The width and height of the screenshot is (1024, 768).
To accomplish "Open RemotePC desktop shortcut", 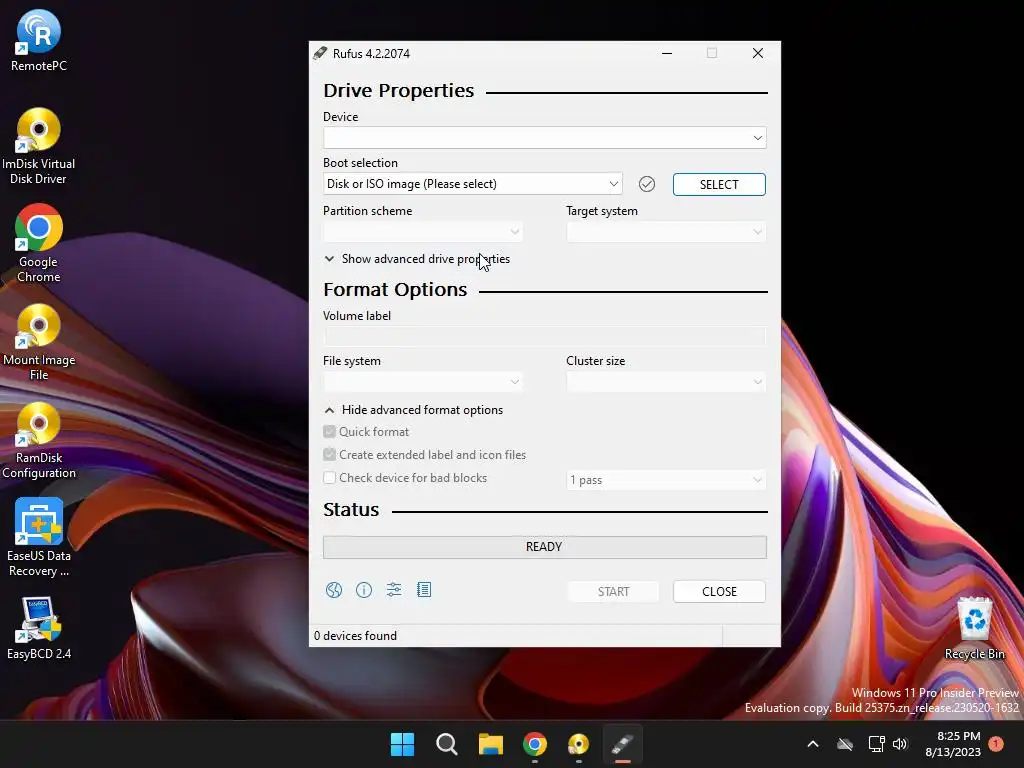I will tap(39, 40).
